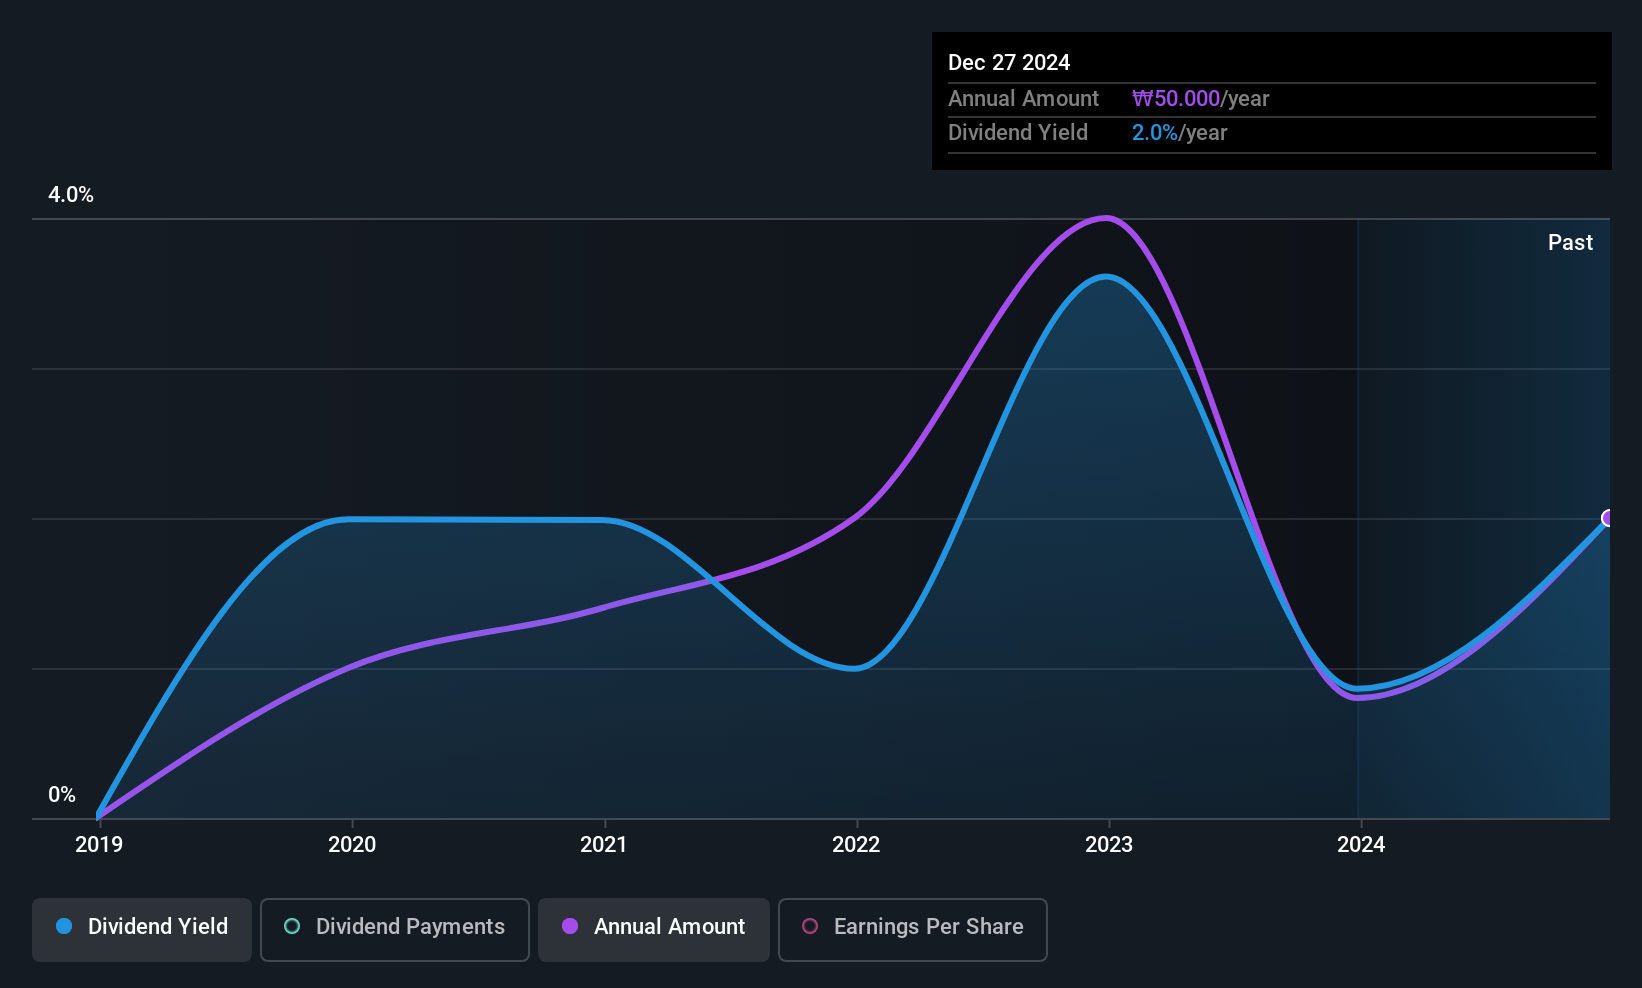The height and width of the screenshot is (988, 1642).
Task: Click the teal Dividend Payments legend circle
Action: coord(292,926)
